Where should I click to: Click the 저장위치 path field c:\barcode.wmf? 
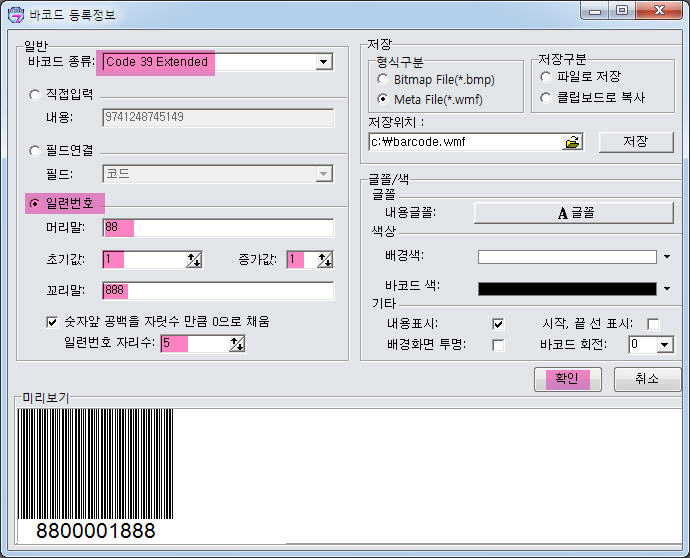point(466,142)
